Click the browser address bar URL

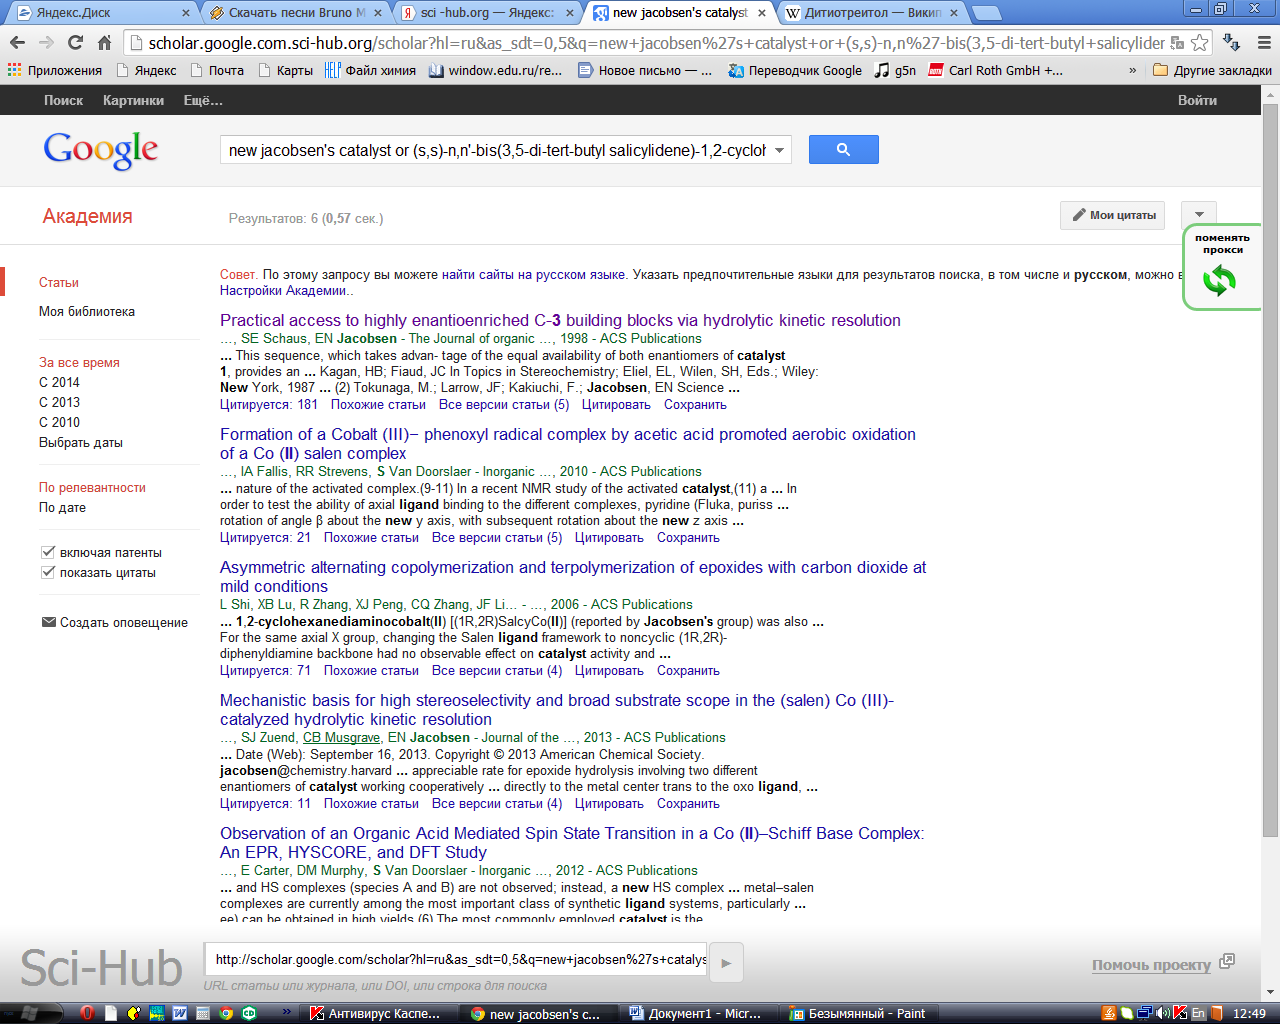click(656, 43)
